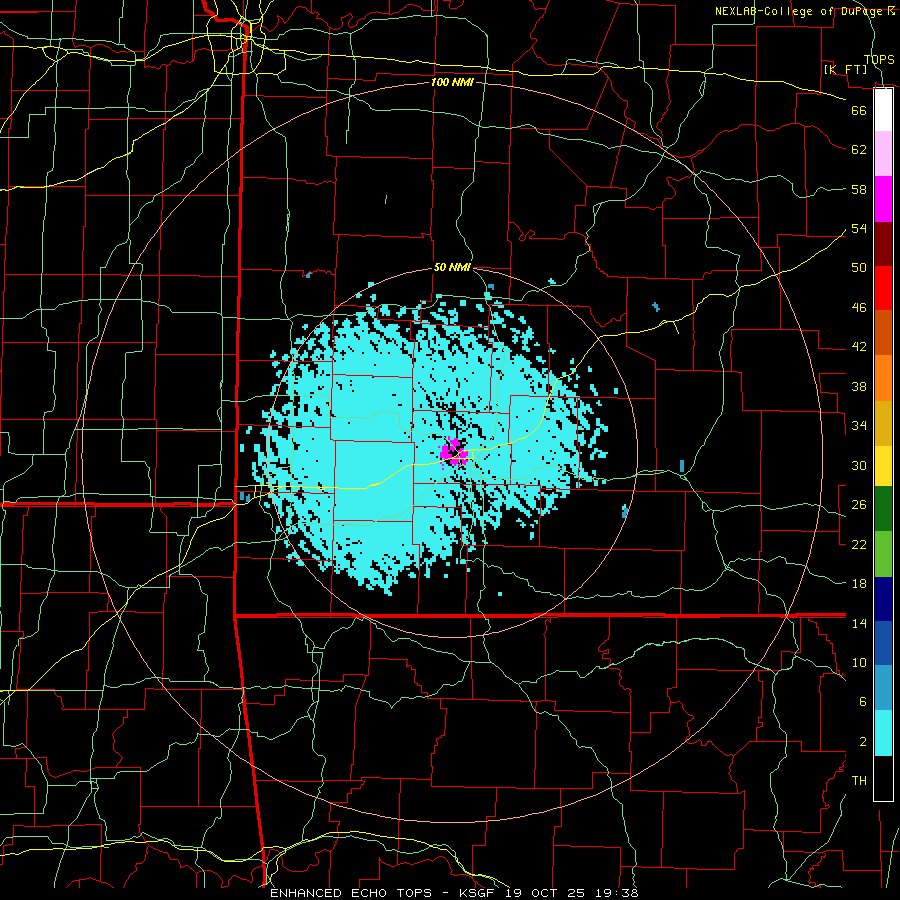Click the "[K FT]" units label
This screenshot has height=900, width=900.
coord(845,70)
